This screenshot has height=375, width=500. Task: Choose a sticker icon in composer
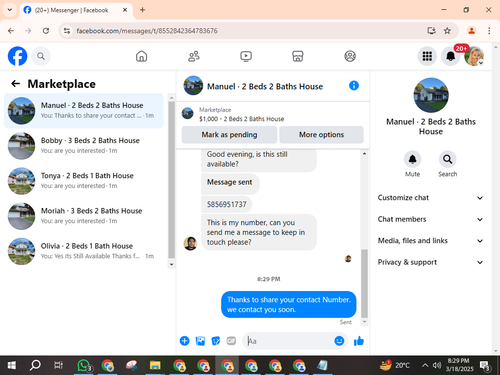pyautogui.click(x=216, y=341)
